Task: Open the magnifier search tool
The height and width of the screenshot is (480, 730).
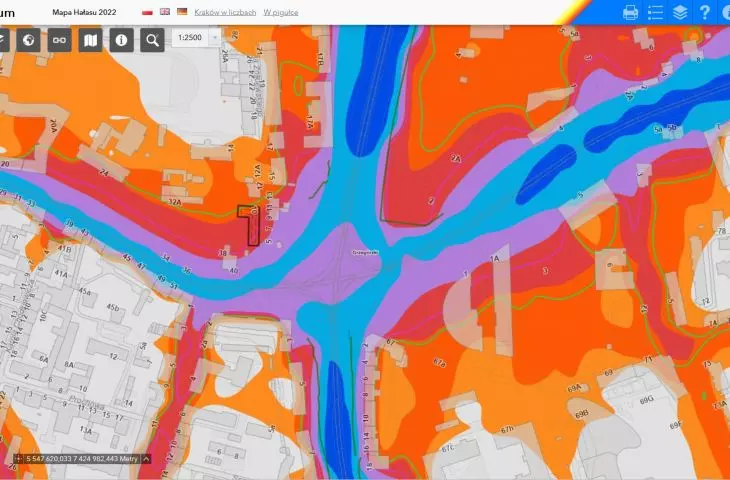Action: pyautogui.click(x=152, y=40)
